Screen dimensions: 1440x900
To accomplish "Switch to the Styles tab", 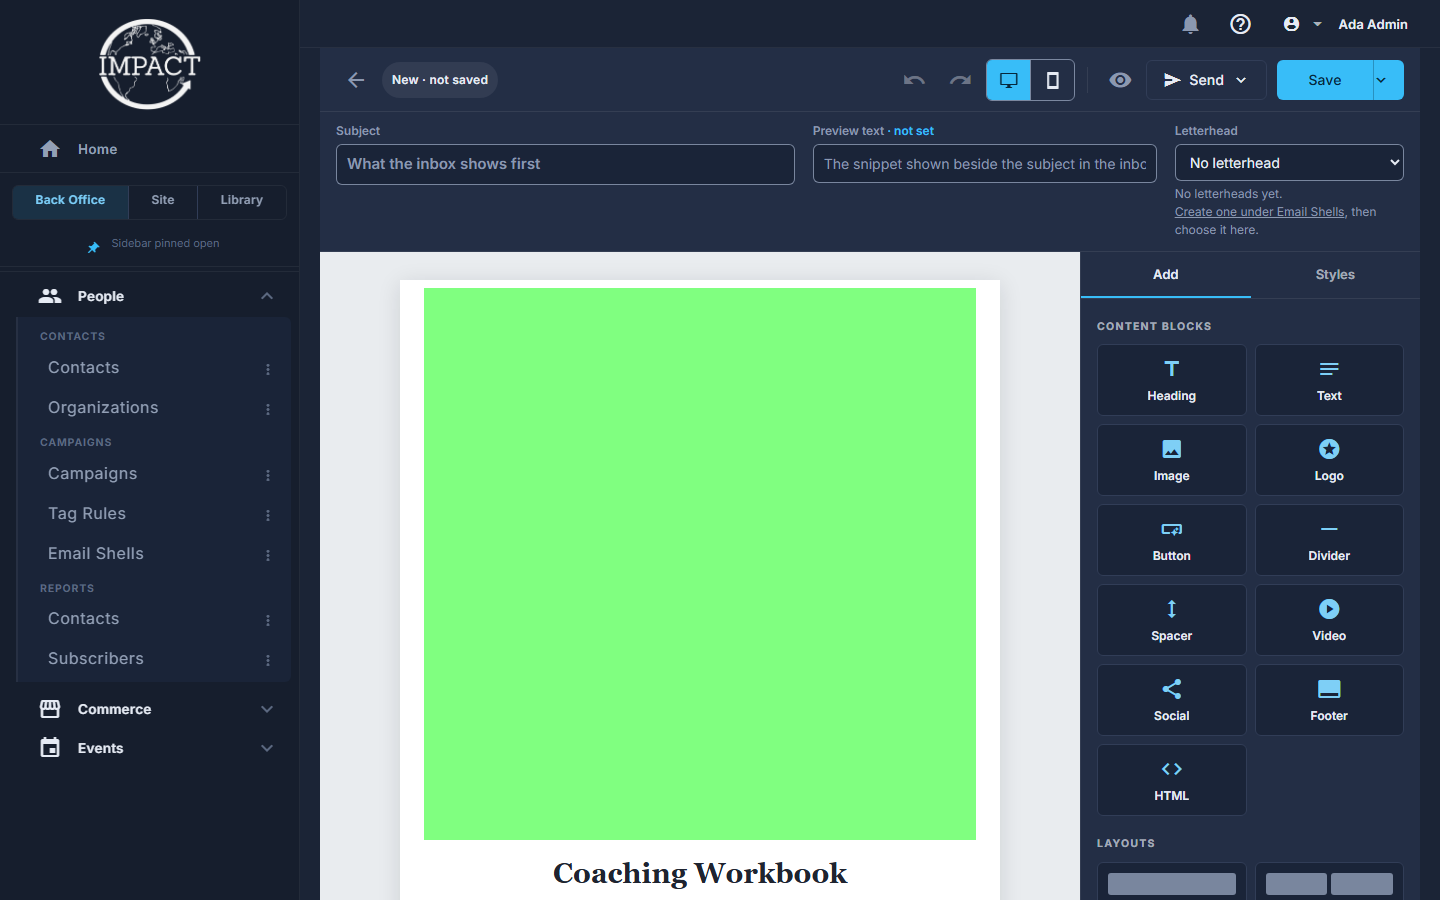I will [1335, 275].
